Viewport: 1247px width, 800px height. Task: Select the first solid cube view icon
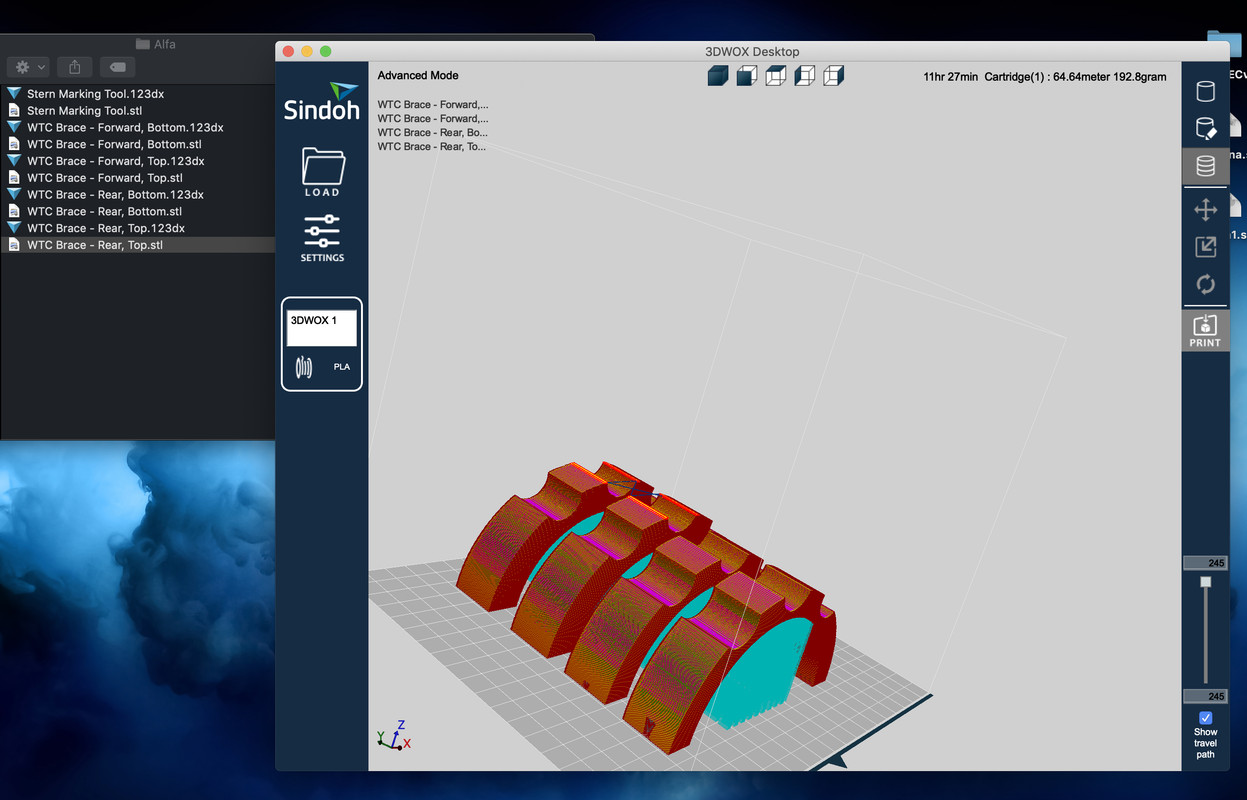pos(718,75)
